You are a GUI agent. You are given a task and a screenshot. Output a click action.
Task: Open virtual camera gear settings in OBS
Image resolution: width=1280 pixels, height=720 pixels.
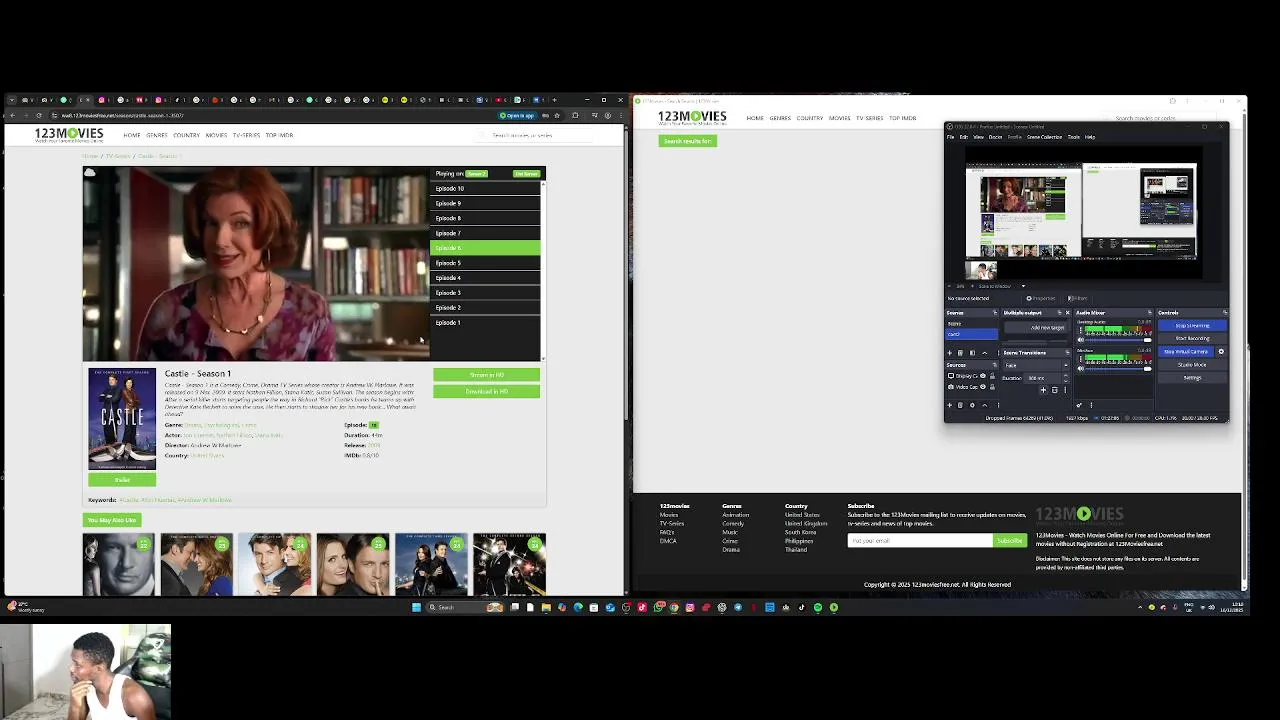(x=1221, y=351)
